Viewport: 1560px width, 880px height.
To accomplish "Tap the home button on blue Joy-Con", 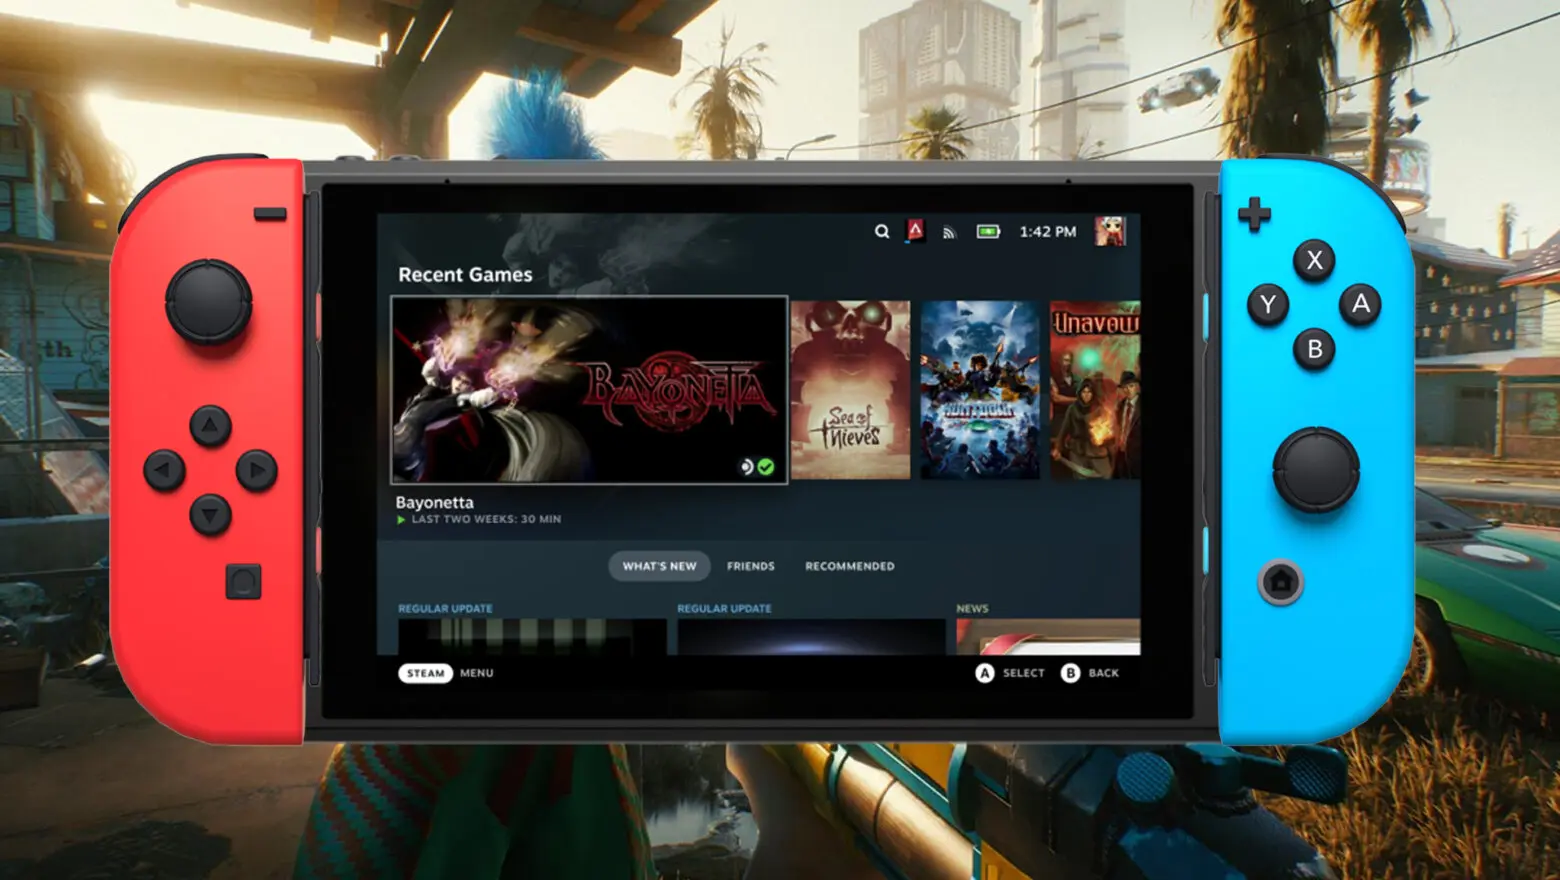I will [x=1280, y=581].
